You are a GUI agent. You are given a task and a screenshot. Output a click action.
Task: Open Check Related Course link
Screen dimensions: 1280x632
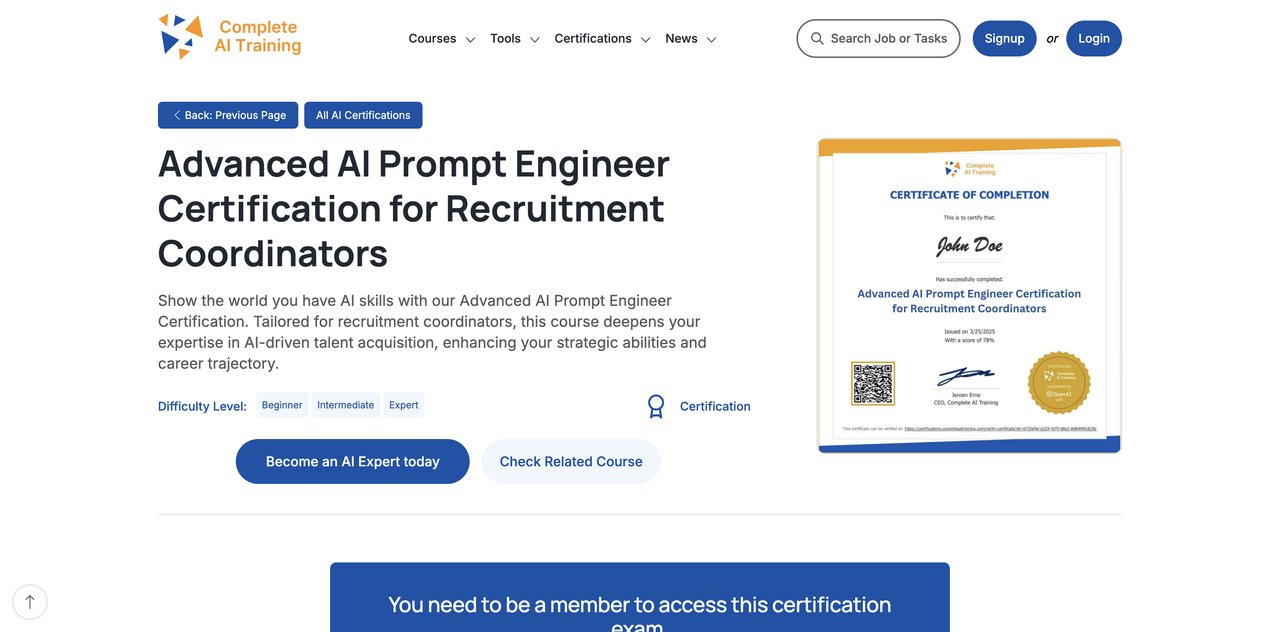571,461
